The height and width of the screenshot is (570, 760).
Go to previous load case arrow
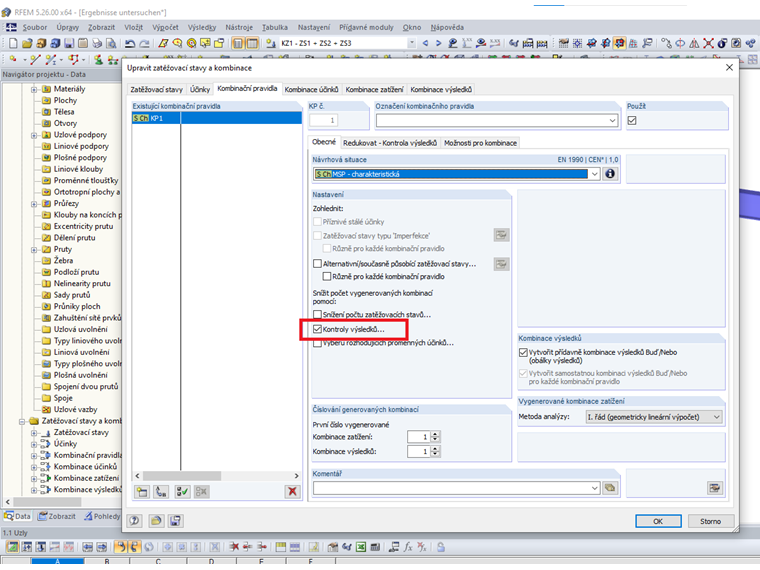point(425,43)
